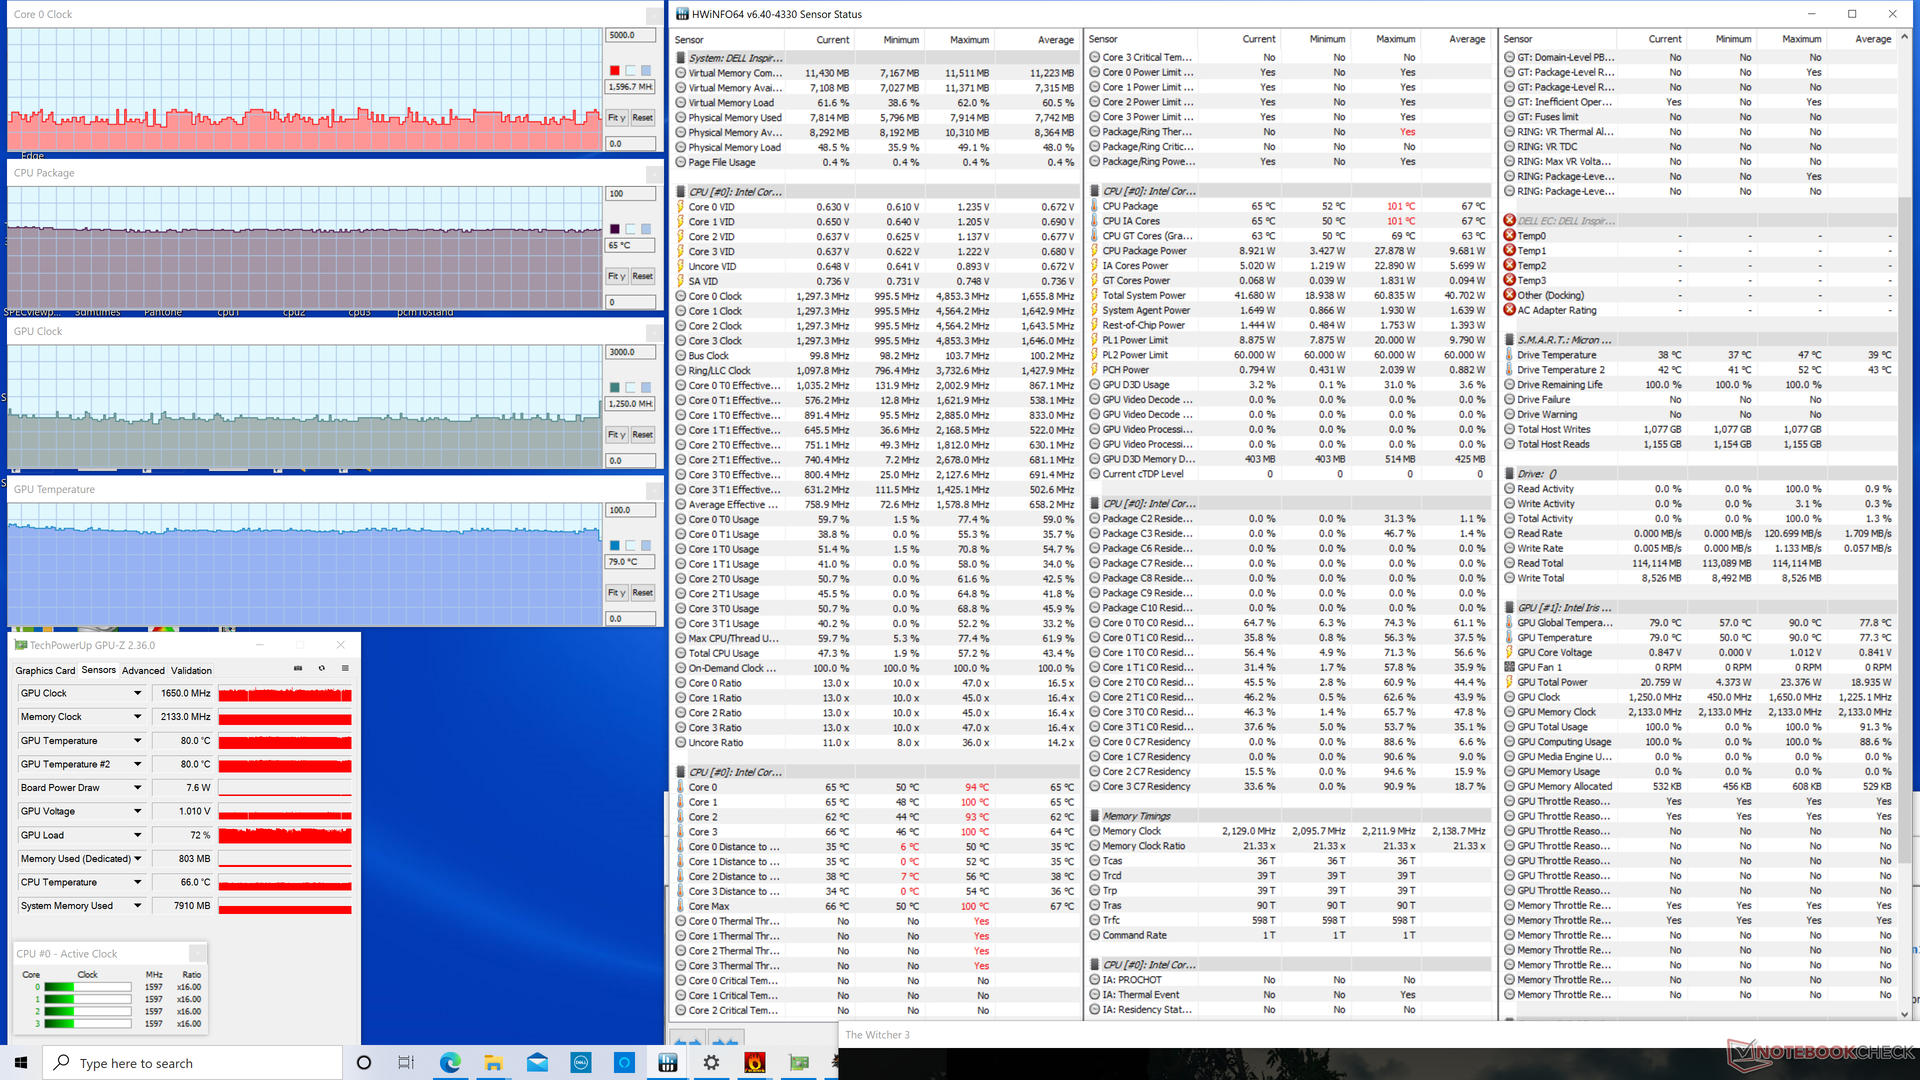The height and width of the screenshot is (1080, 1920).
Task: Click the icon of GPU [#1]: Intel Iris group
Action: pyautogui.click(x=1510, y=607)
